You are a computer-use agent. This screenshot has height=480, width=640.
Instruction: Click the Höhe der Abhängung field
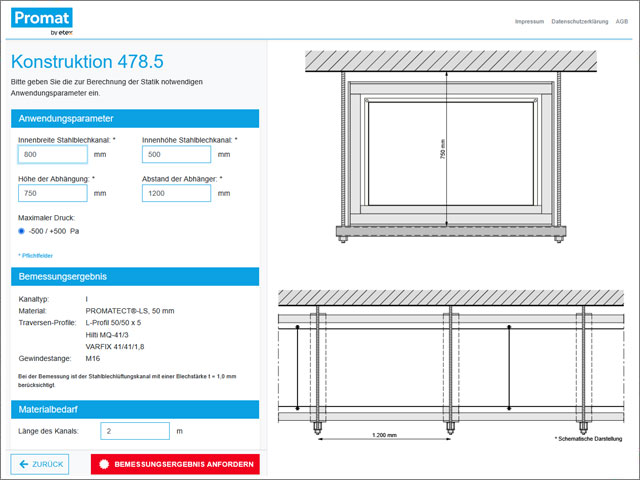coord(52,193)
